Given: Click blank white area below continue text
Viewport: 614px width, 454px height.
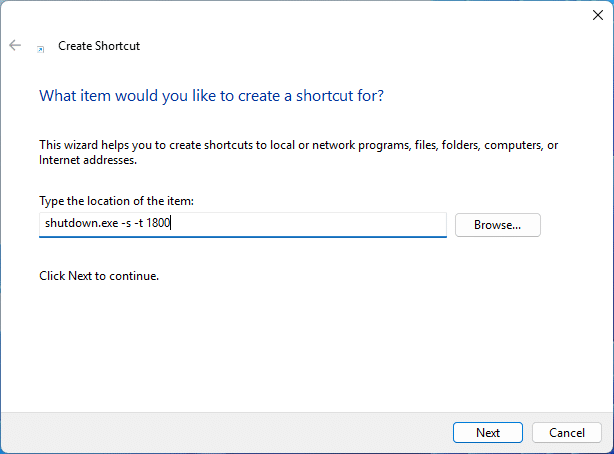Looking at the screenshot, I should click(305, 345).
